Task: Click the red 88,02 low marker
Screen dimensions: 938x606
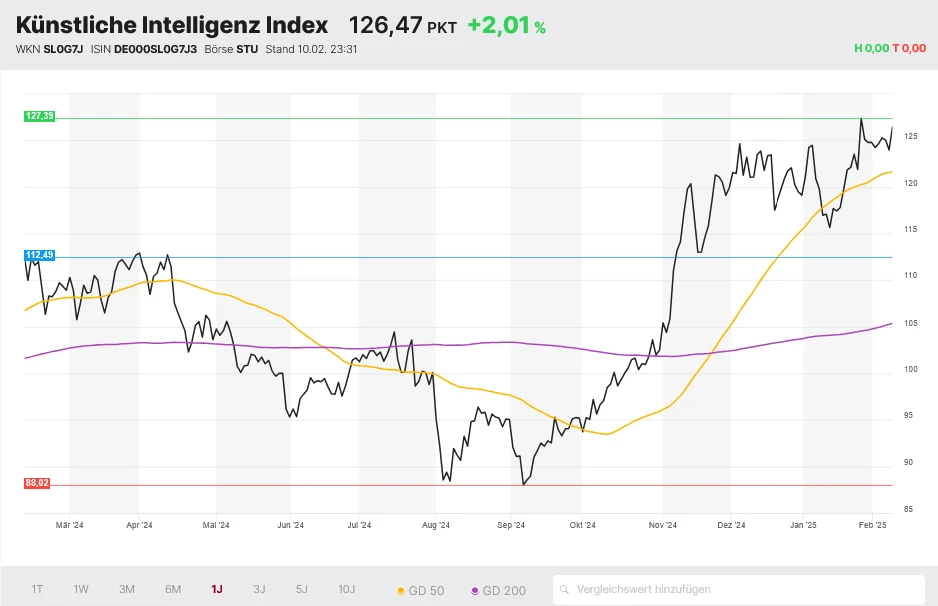Action: coord(37,484)
